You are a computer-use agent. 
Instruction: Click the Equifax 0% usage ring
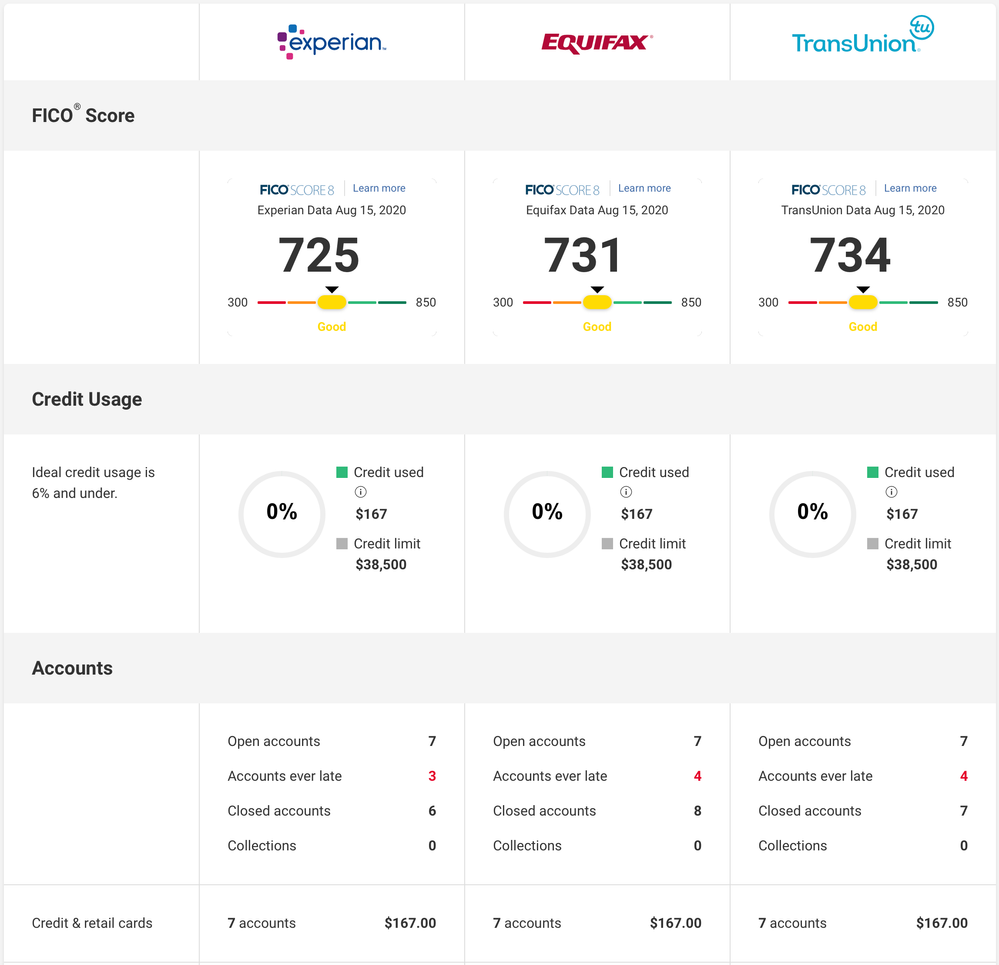point(547,515)
